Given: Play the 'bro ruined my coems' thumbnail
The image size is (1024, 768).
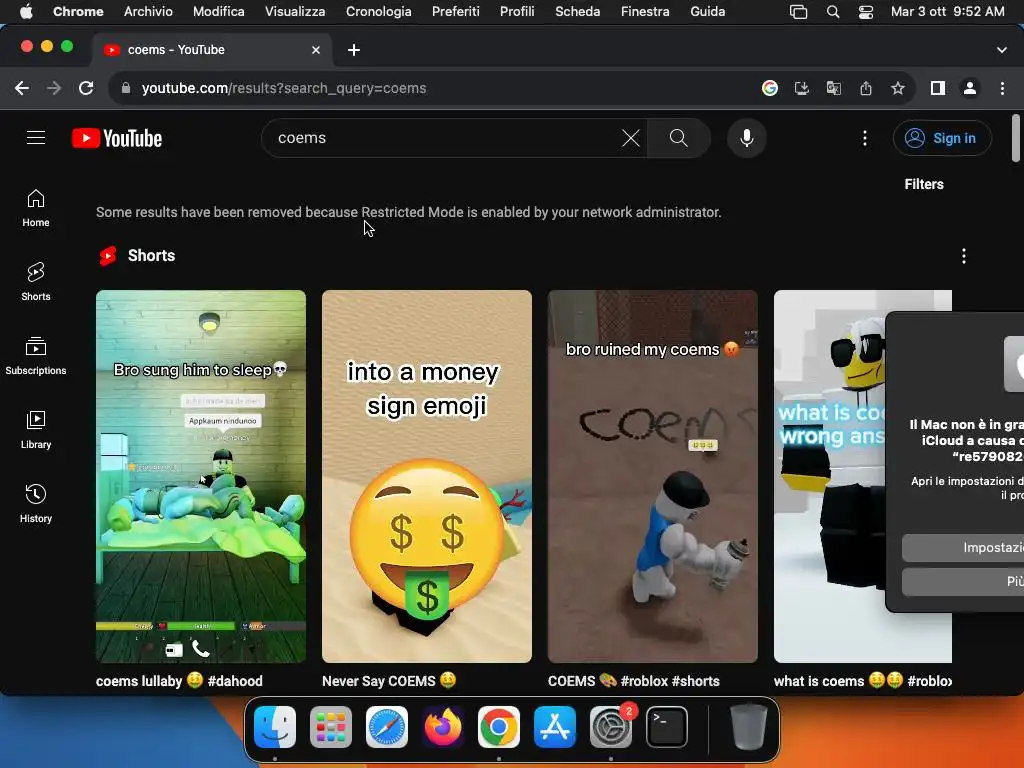Looking at the screenshot, I should pos(652,476).
